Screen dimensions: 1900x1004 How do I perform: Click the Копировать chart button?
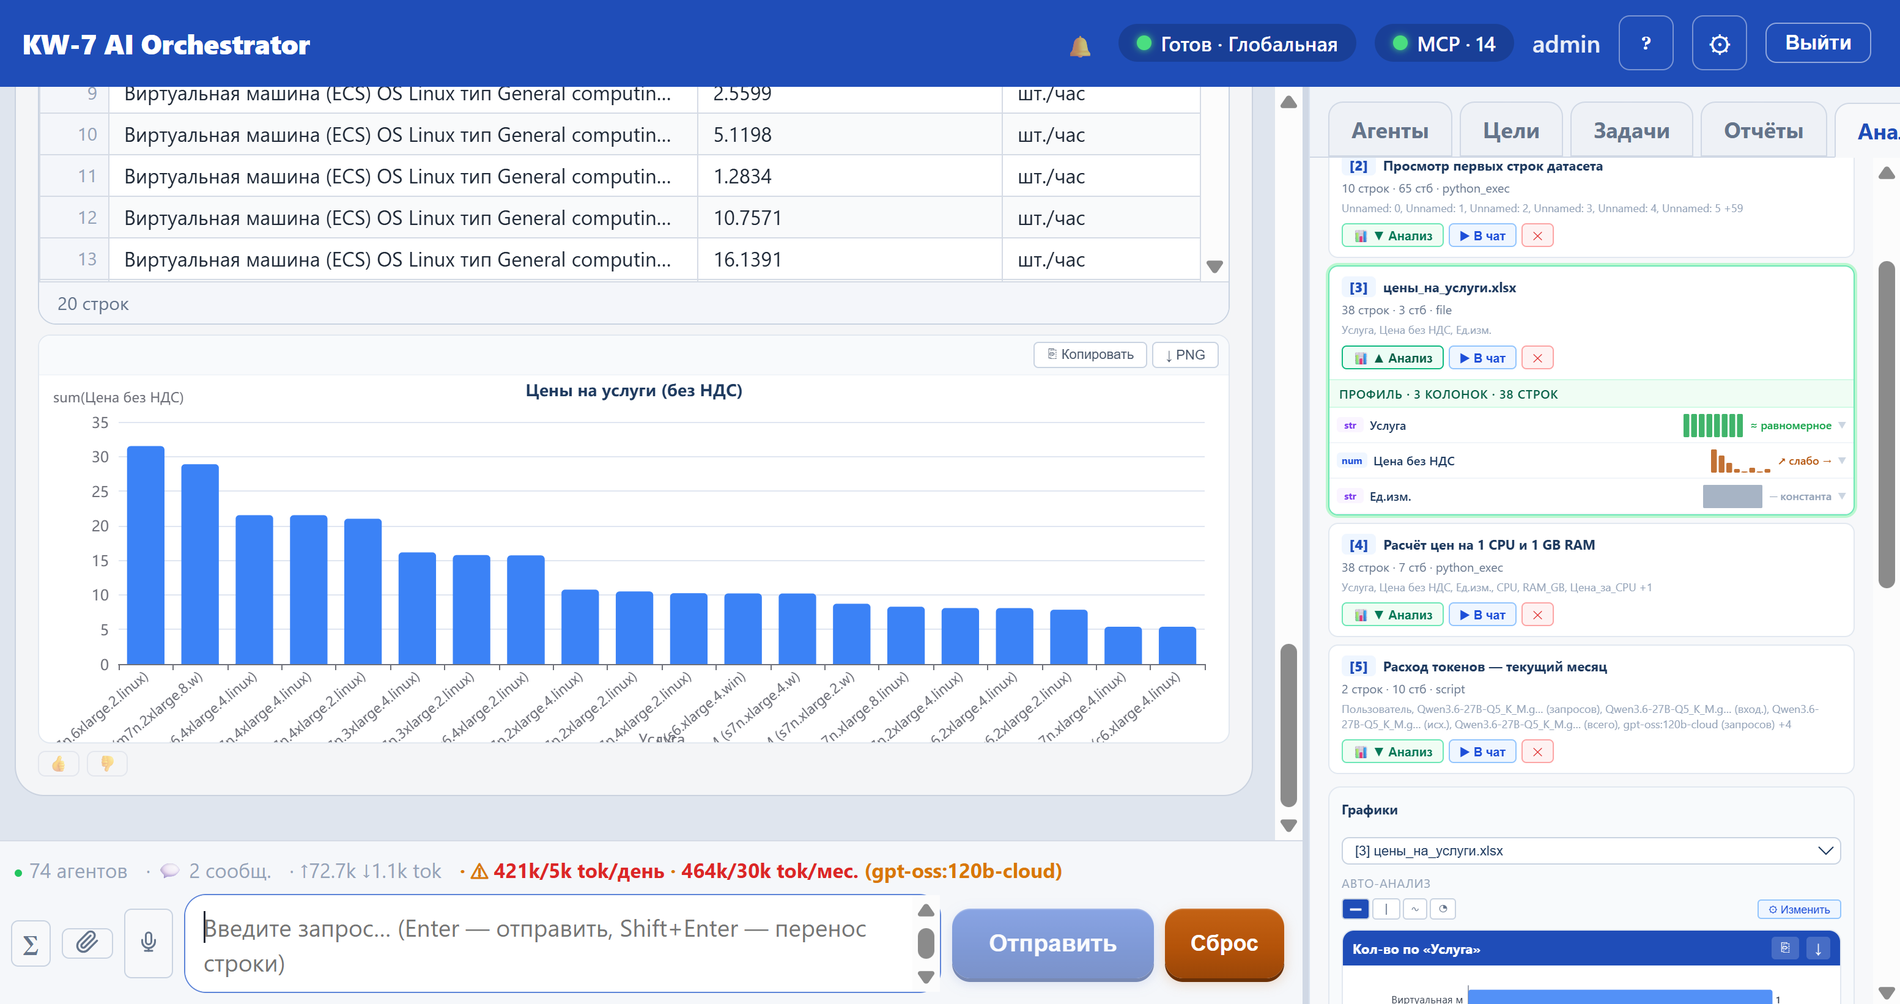[x=1090, y=354]
